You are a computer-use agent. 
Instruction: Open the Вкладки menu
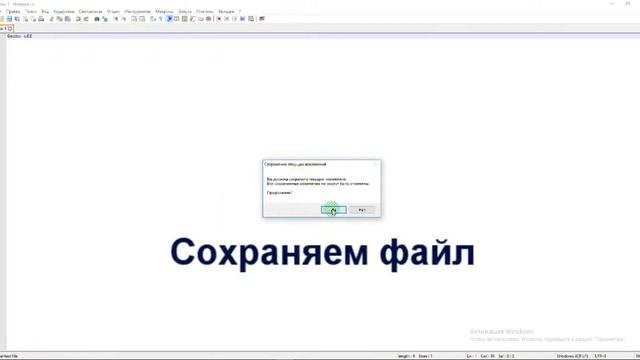coord(226,11)
